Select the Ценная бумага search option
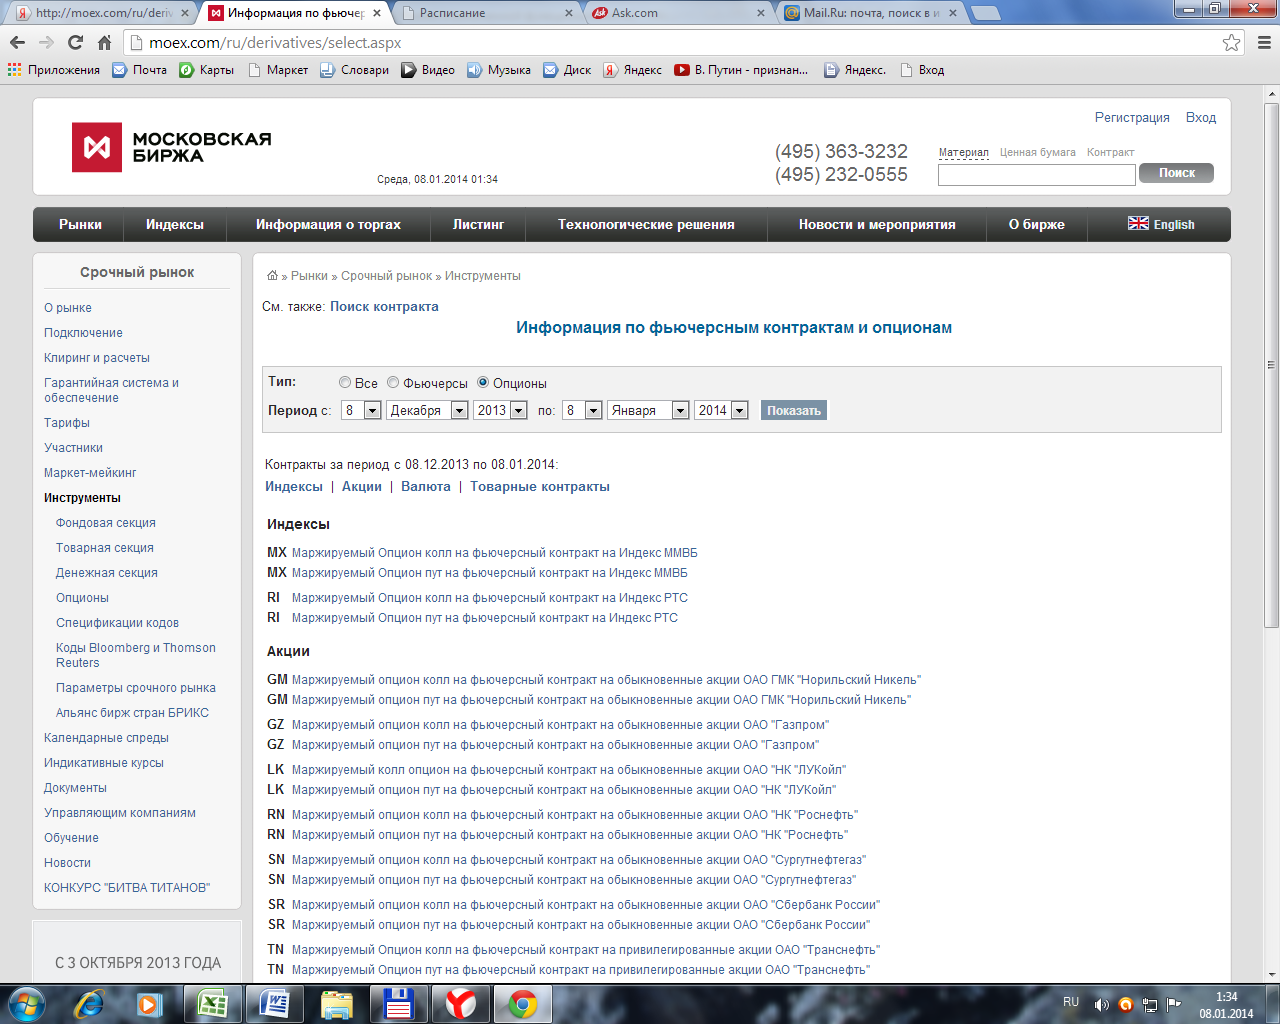Screen dimensions: 1280x1024 (x=1038, y=152)
